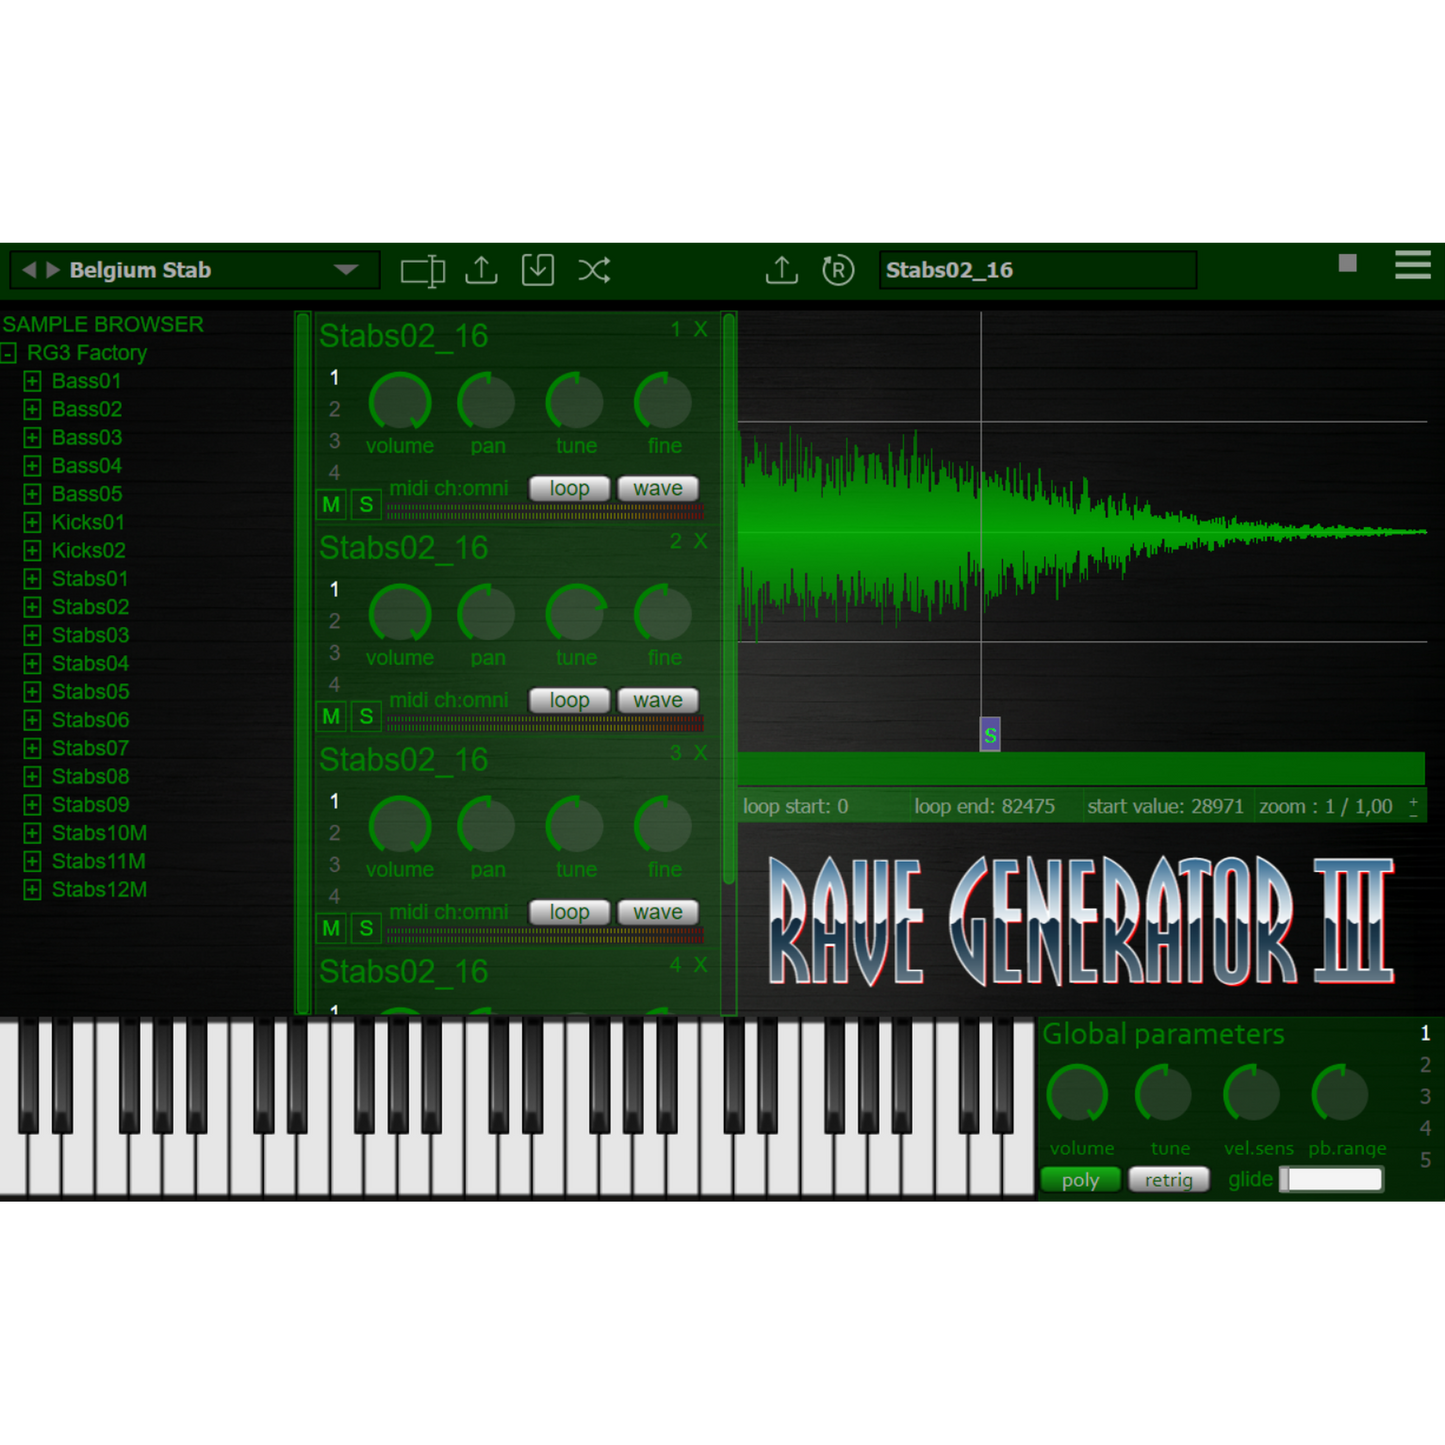Image resolution: width=1445 pixels, height=1445 pixels.
Task: Toggle poly mode in Global parameters
Action: tap(1080, 1180)
